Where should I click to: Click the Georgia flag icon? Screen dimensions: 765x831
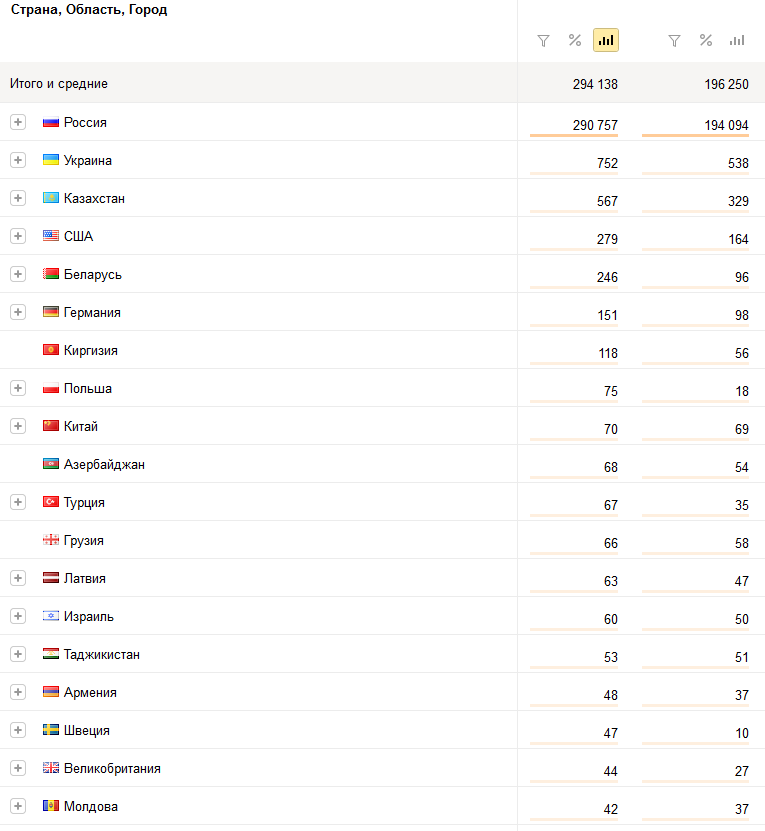(51, 540)
